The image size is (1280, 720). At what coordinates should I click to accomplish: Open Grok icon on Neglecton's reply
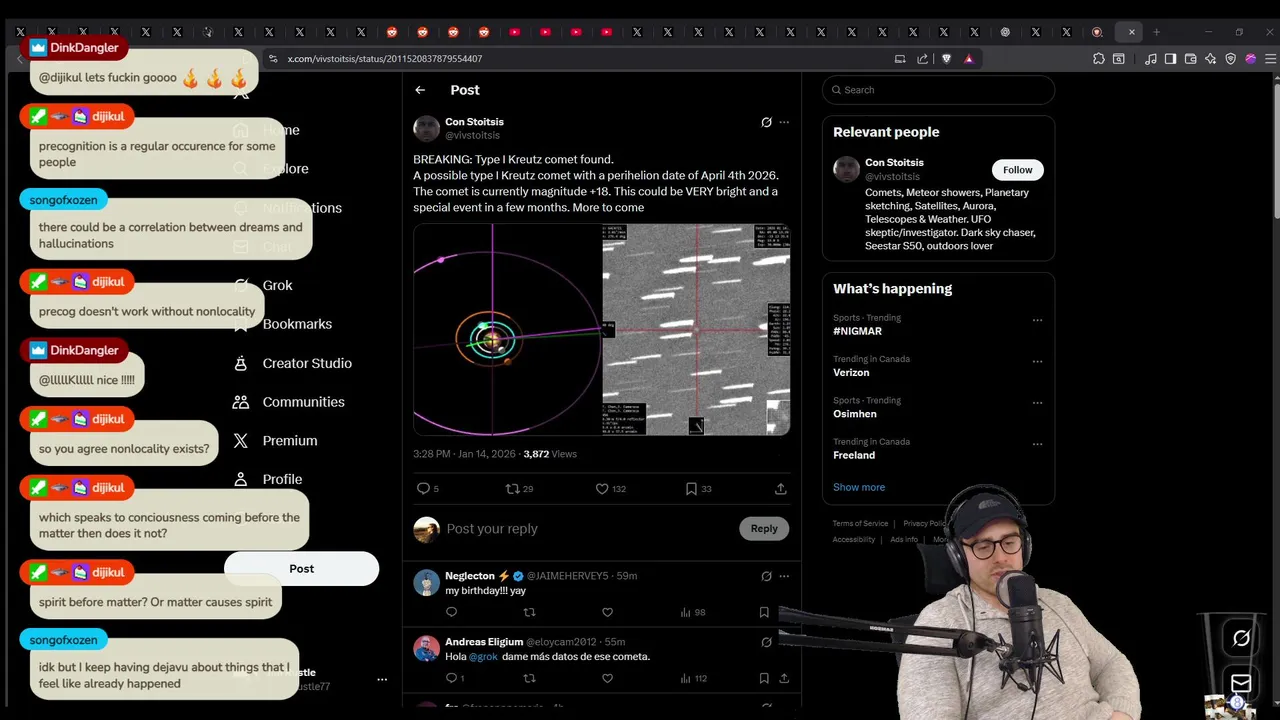tap(766, 576)
